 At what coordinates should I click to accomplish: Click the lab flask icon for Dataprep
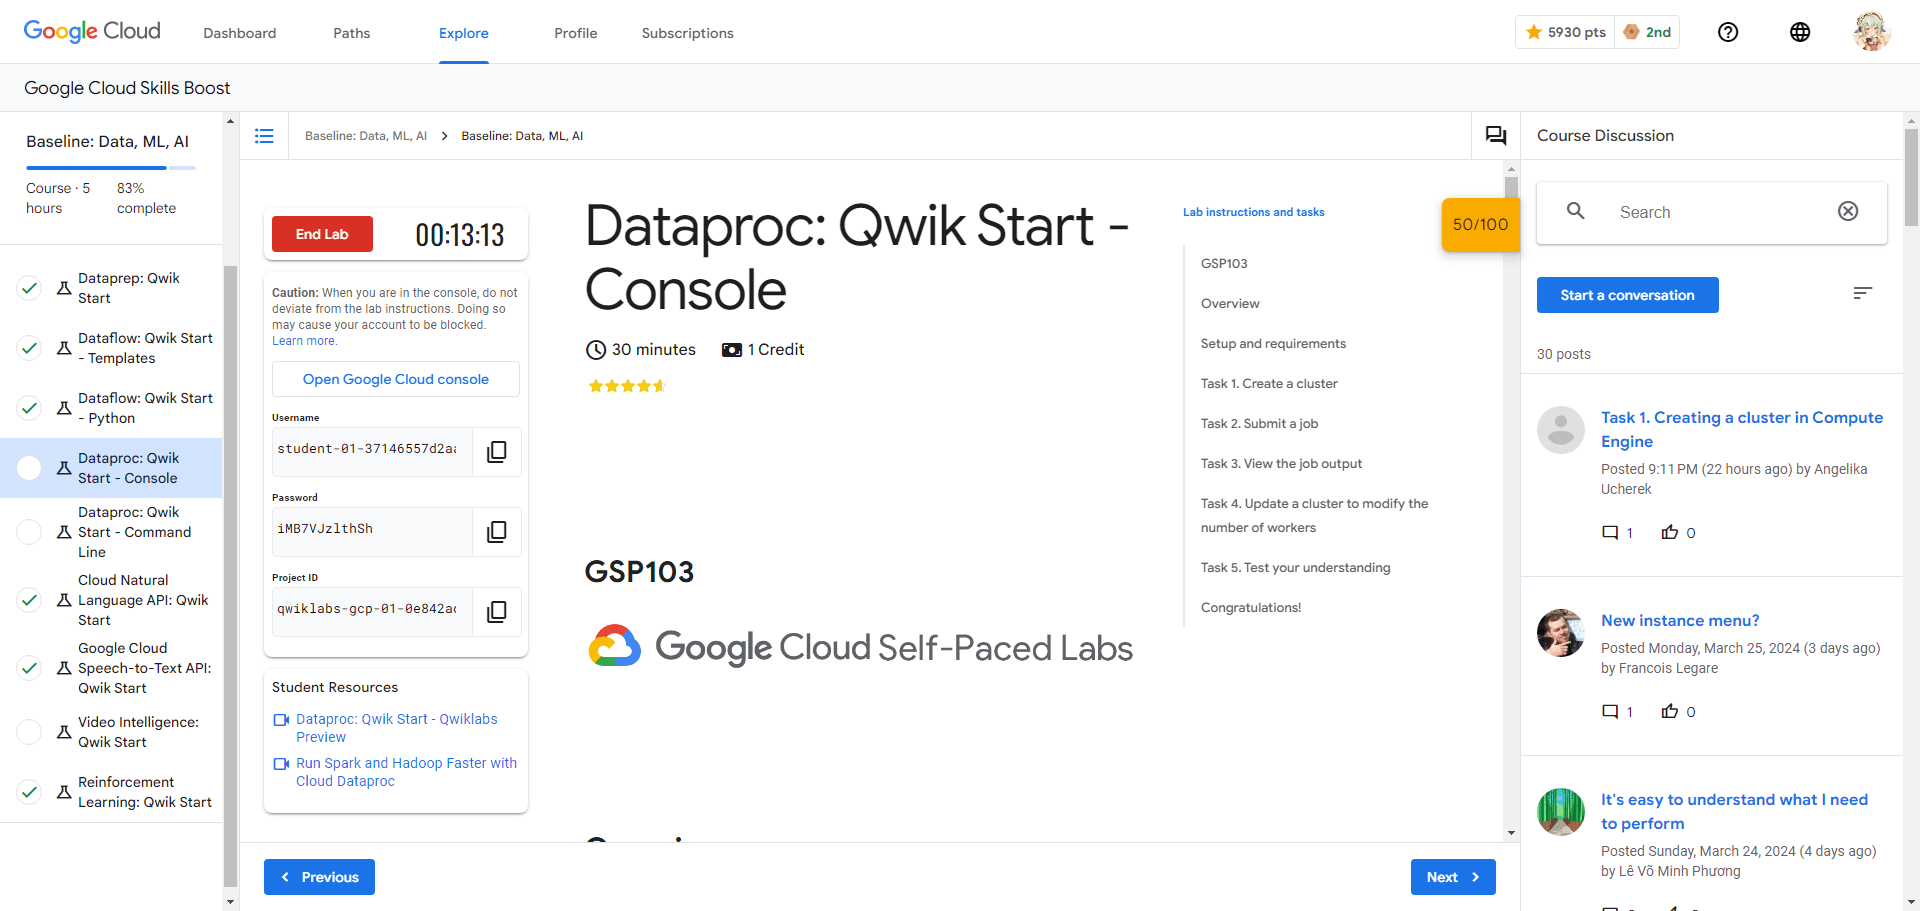[64, 288]
